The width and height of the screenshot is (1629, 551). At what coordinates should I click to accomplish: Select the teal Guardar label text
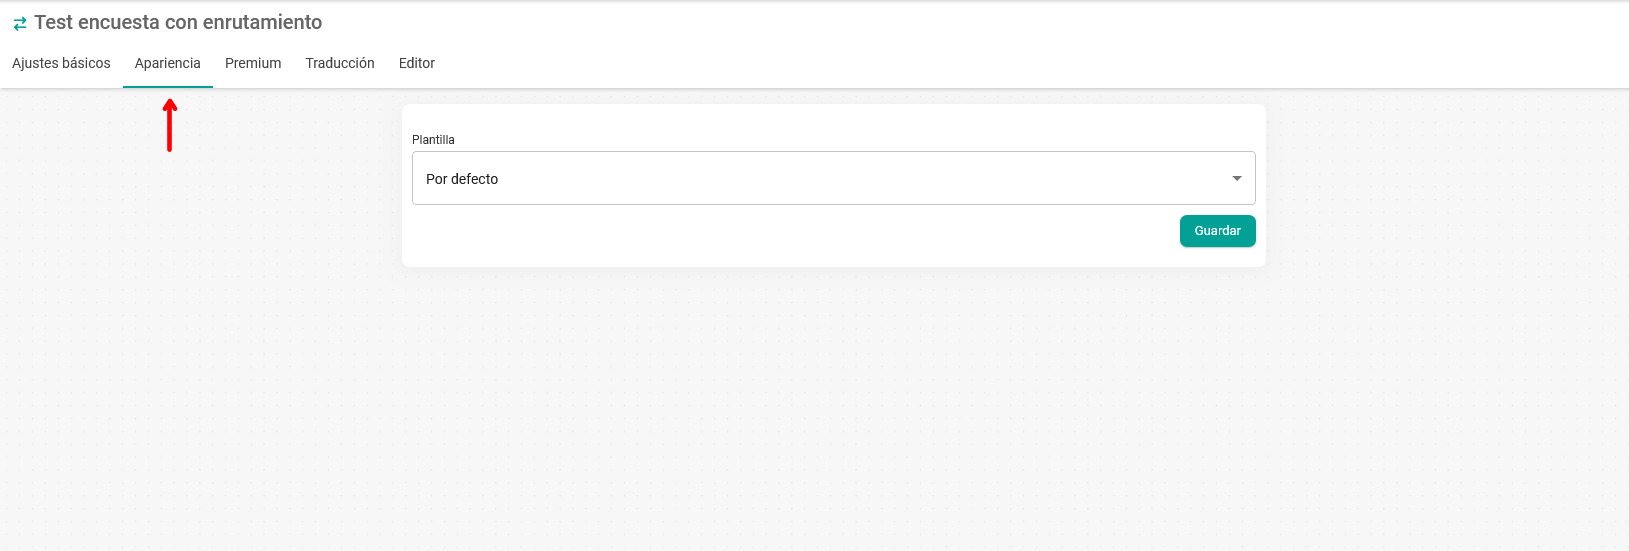1217,231
